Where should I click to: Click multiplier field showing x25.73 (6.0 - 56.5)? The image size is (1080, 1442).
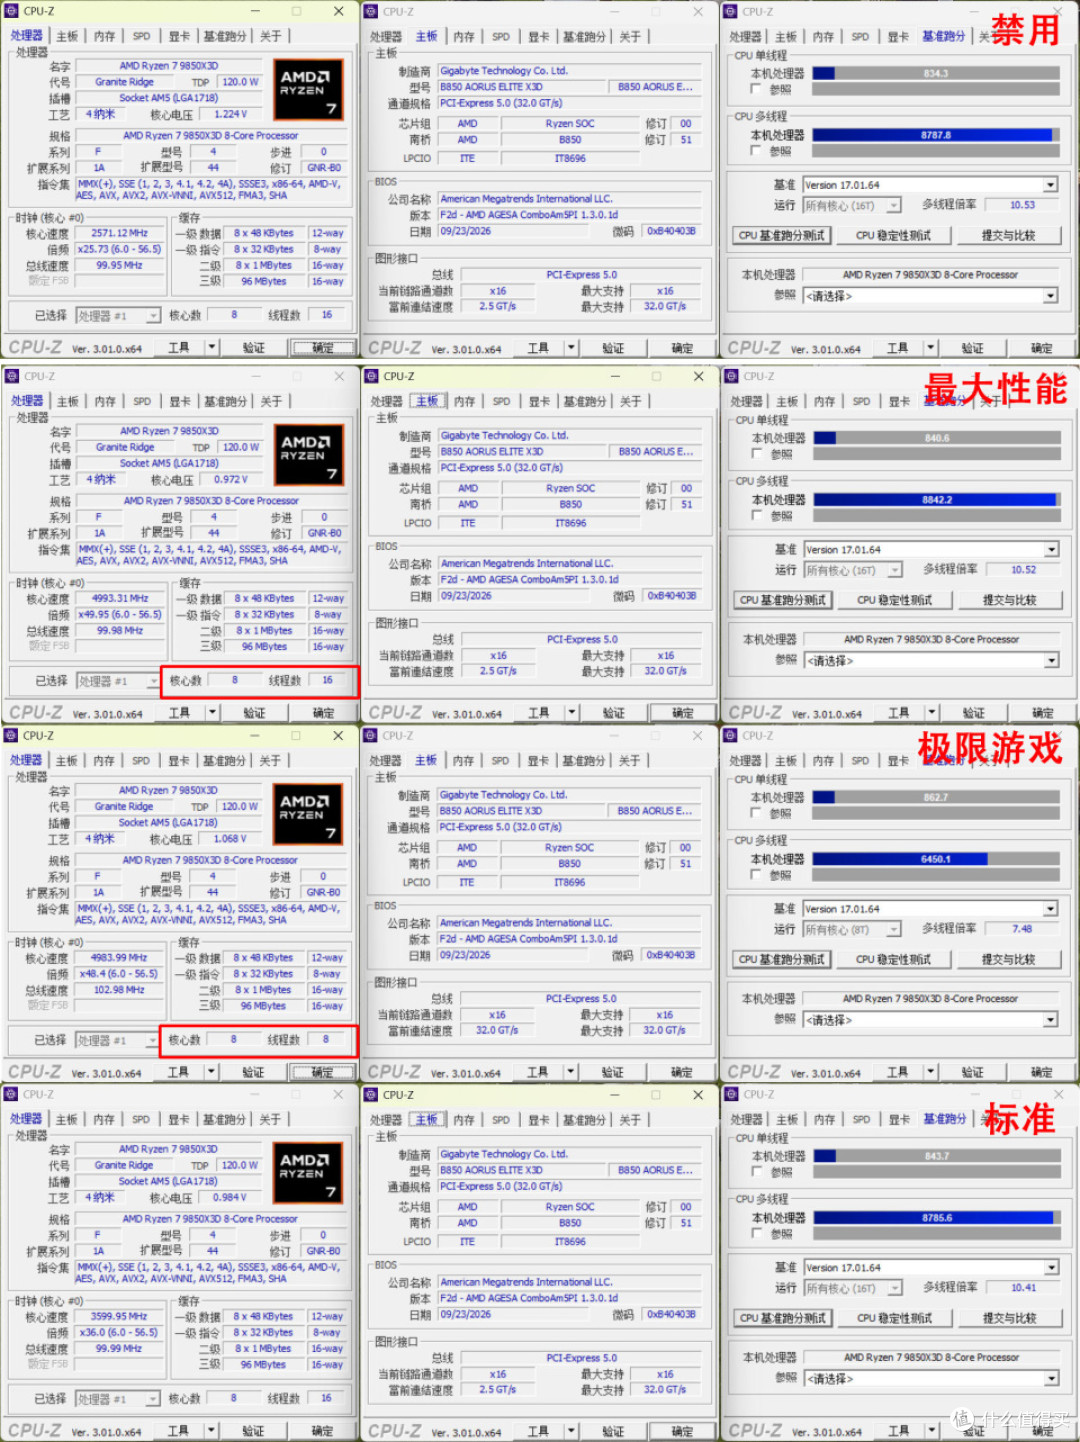click(119, 249)
